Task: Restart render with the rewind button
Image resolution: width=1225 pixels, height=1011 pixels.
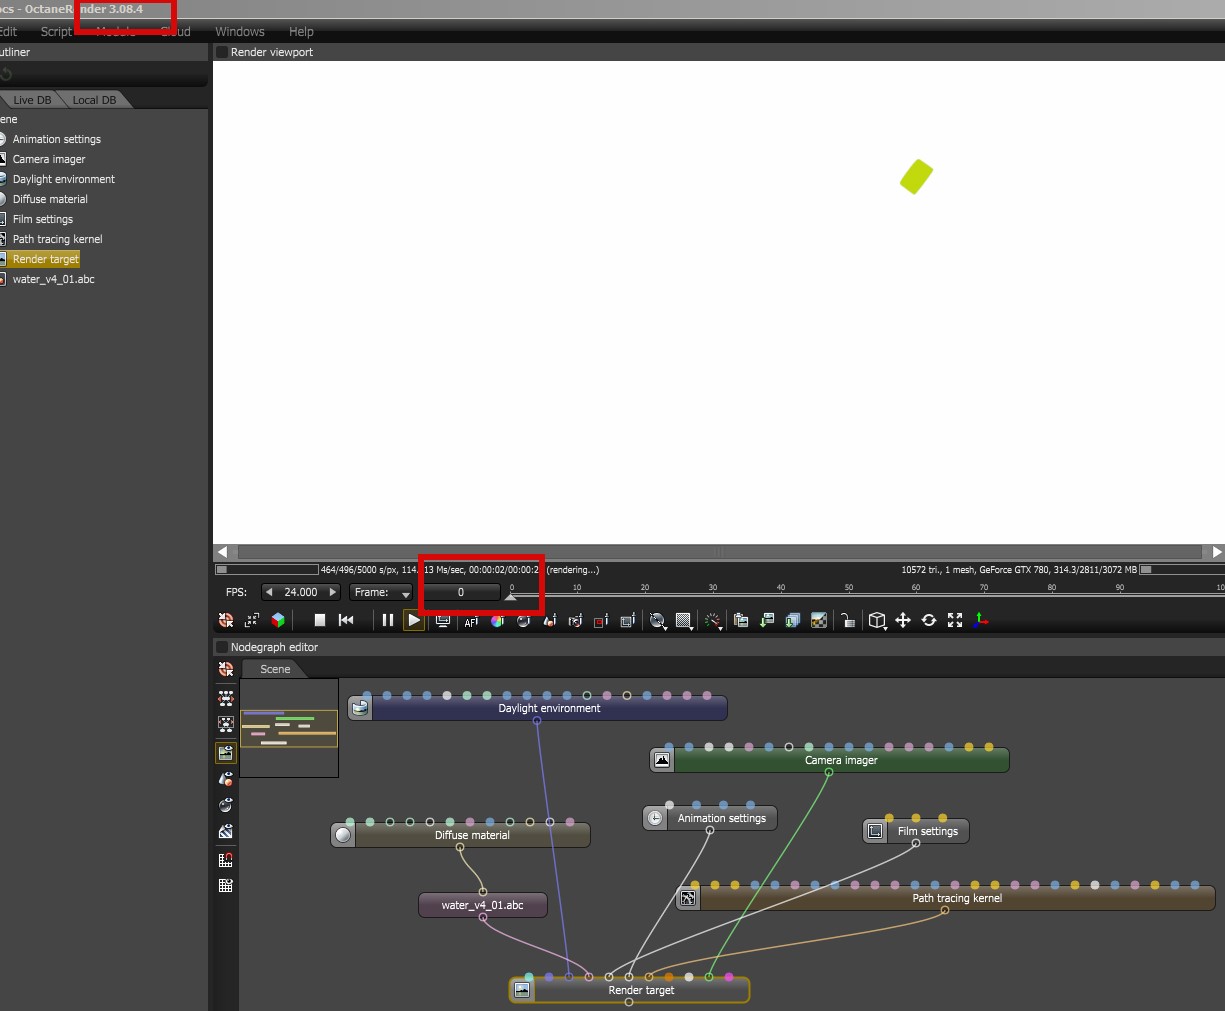Action: (x=346, y=620)
